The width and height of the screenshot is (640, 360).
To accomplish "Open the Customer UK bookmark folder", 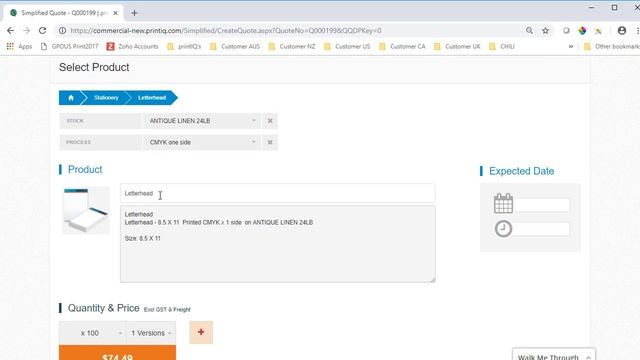I will (457, 47).
